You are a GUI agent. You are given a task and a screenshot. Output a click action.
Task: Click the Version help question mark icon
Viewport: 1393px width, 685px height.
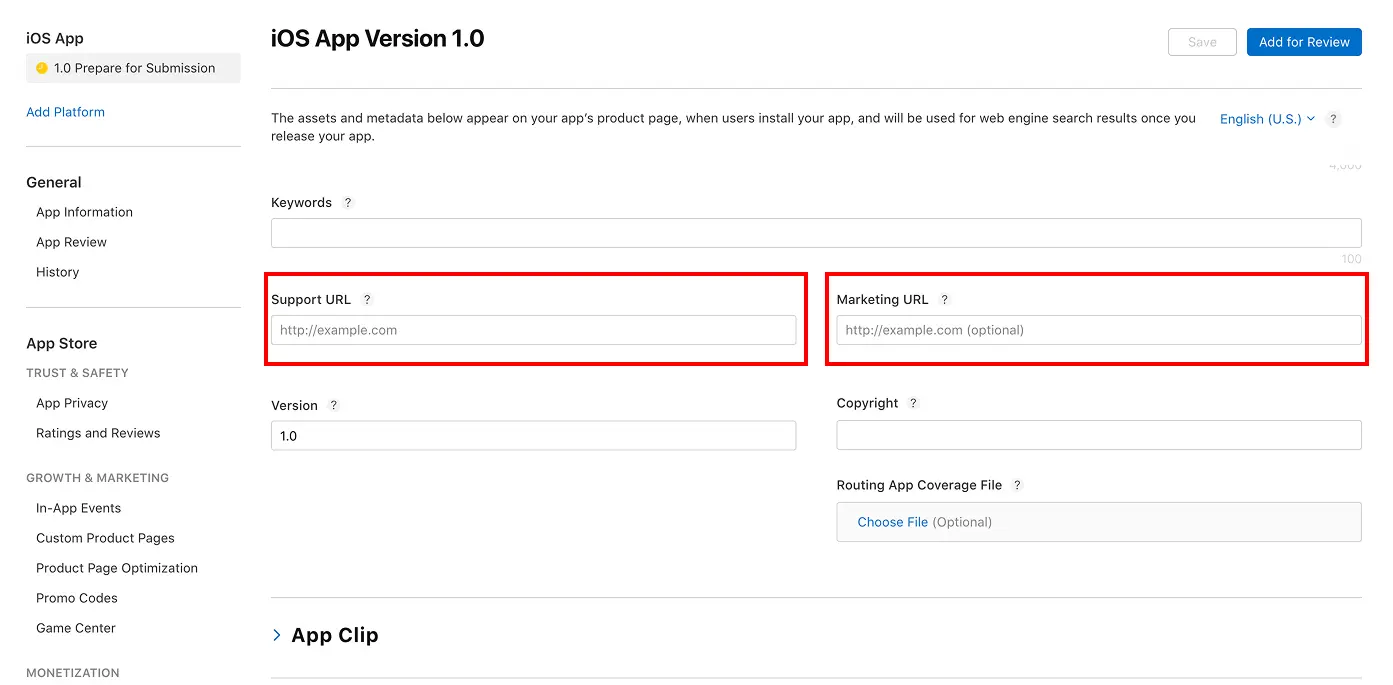(334, 405)
